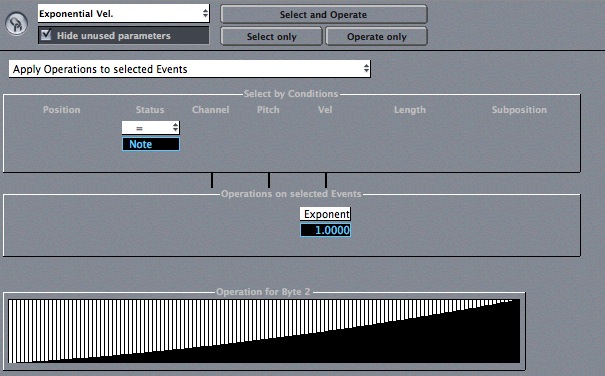Toggle the Hide unused parameters checkbox
This screenshot has height=376, width=605.
pos(46,35)
